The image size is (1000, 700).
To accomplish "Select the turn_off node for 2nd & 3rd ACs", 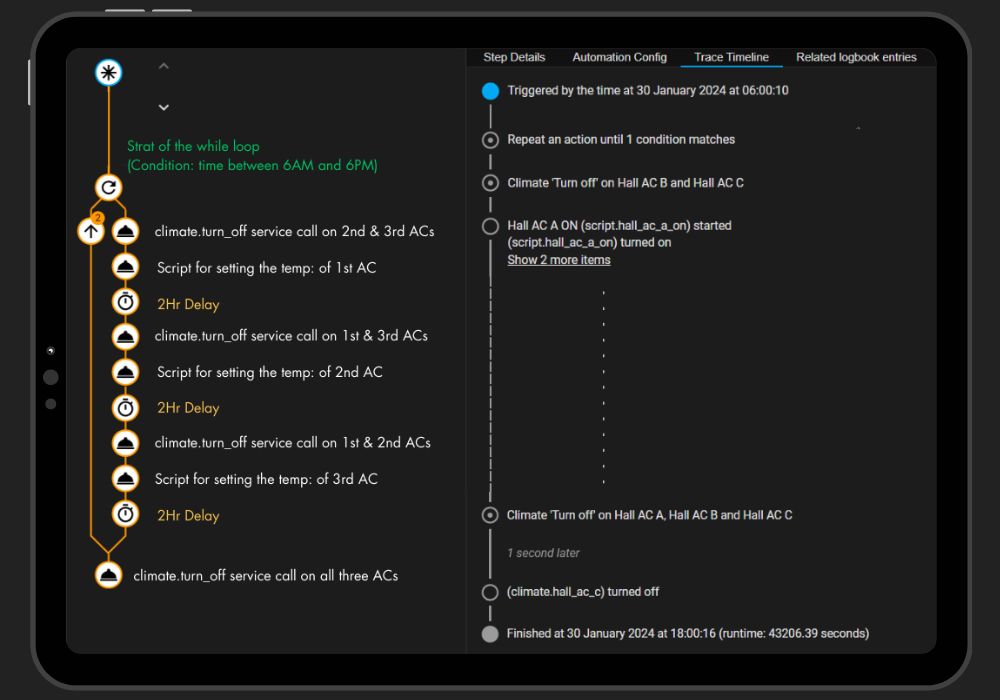I will pyautogui.click(x=125, y=231).
